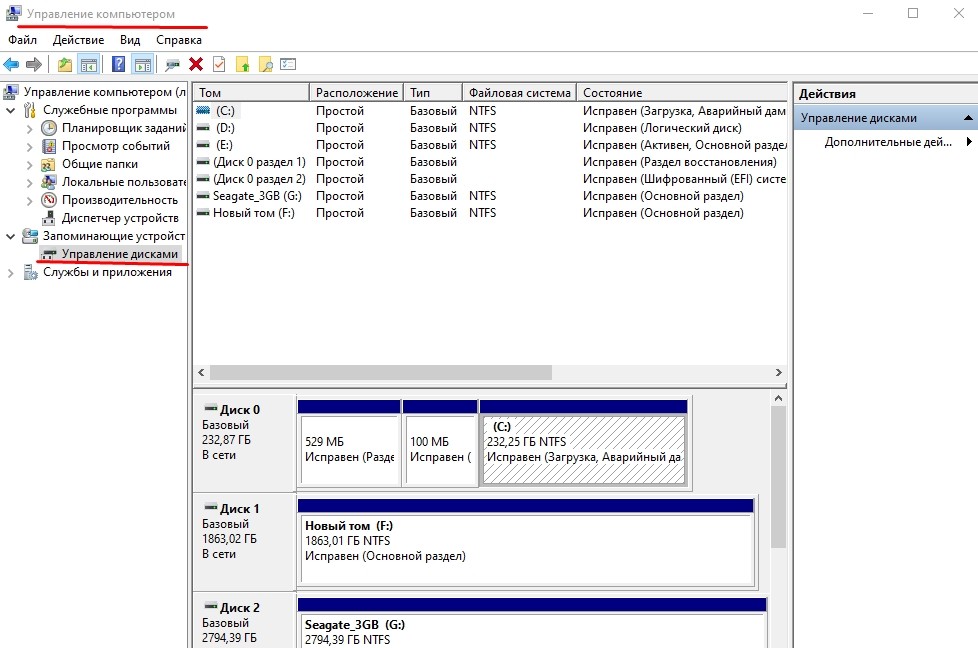Screen dimensions: 978x648
Task: Click the red X delete icon
Action: (x=196, y=64)
